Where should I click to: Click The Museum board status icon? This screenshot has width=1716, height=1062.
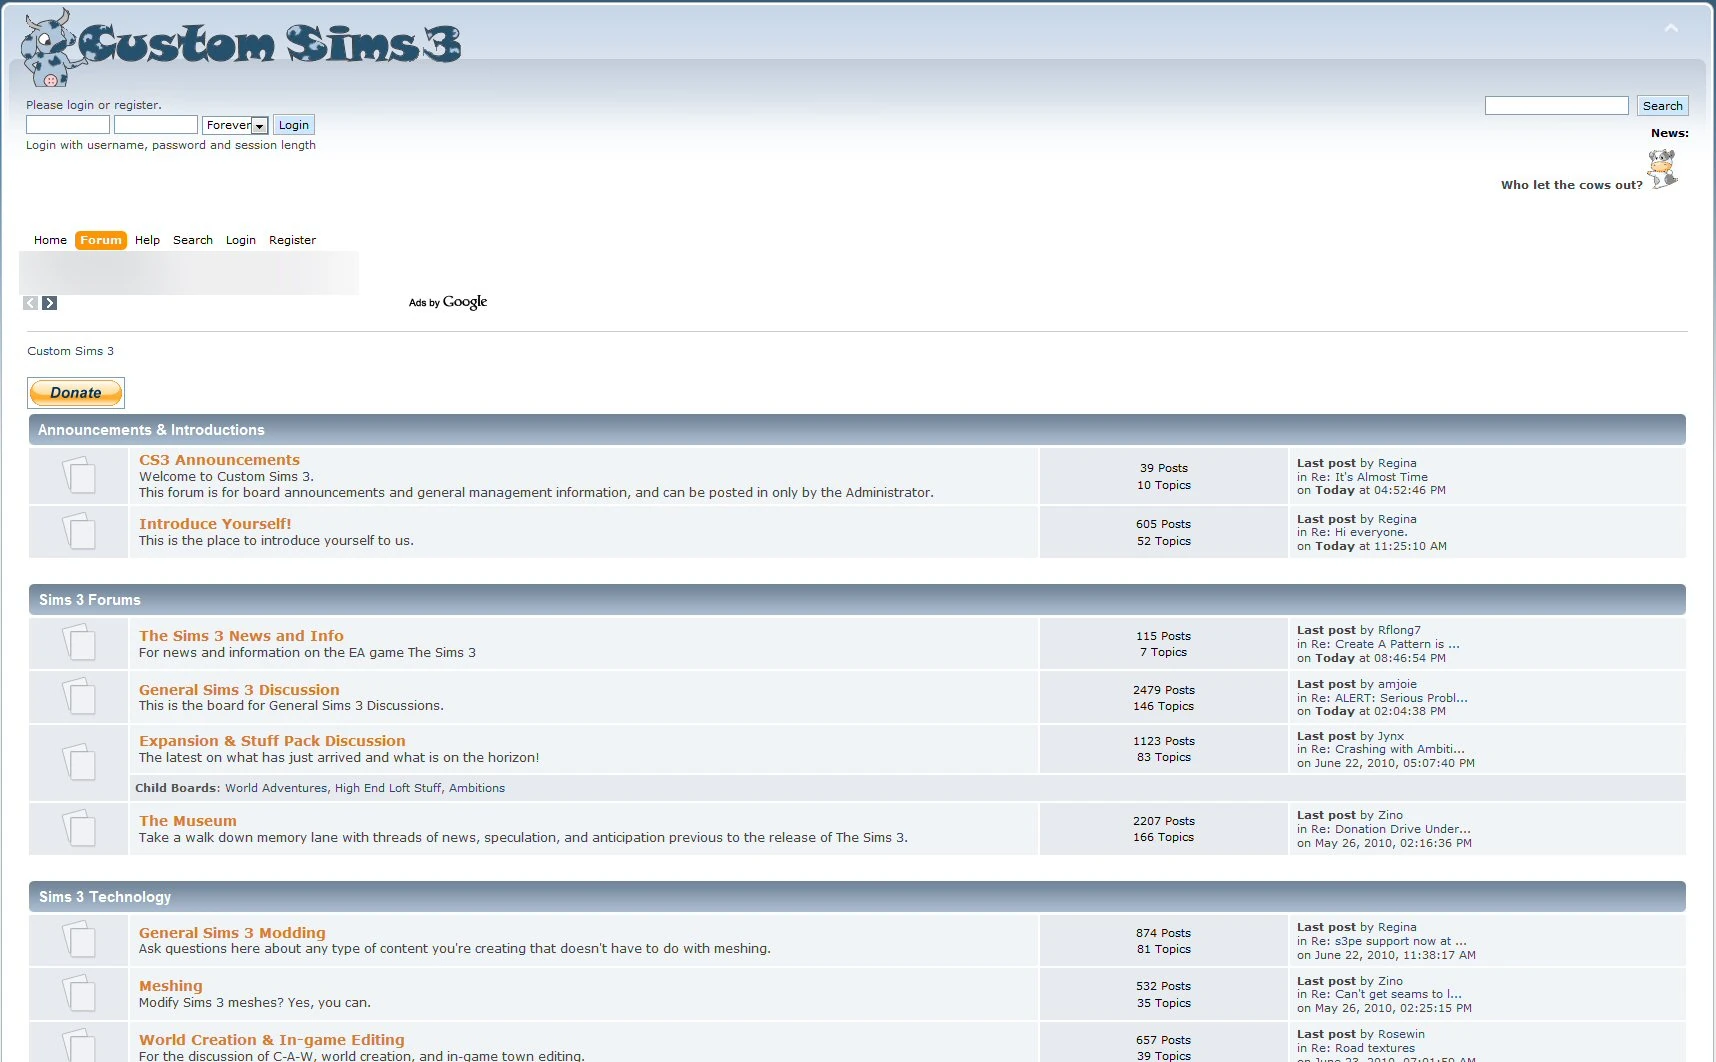point(79,828)
